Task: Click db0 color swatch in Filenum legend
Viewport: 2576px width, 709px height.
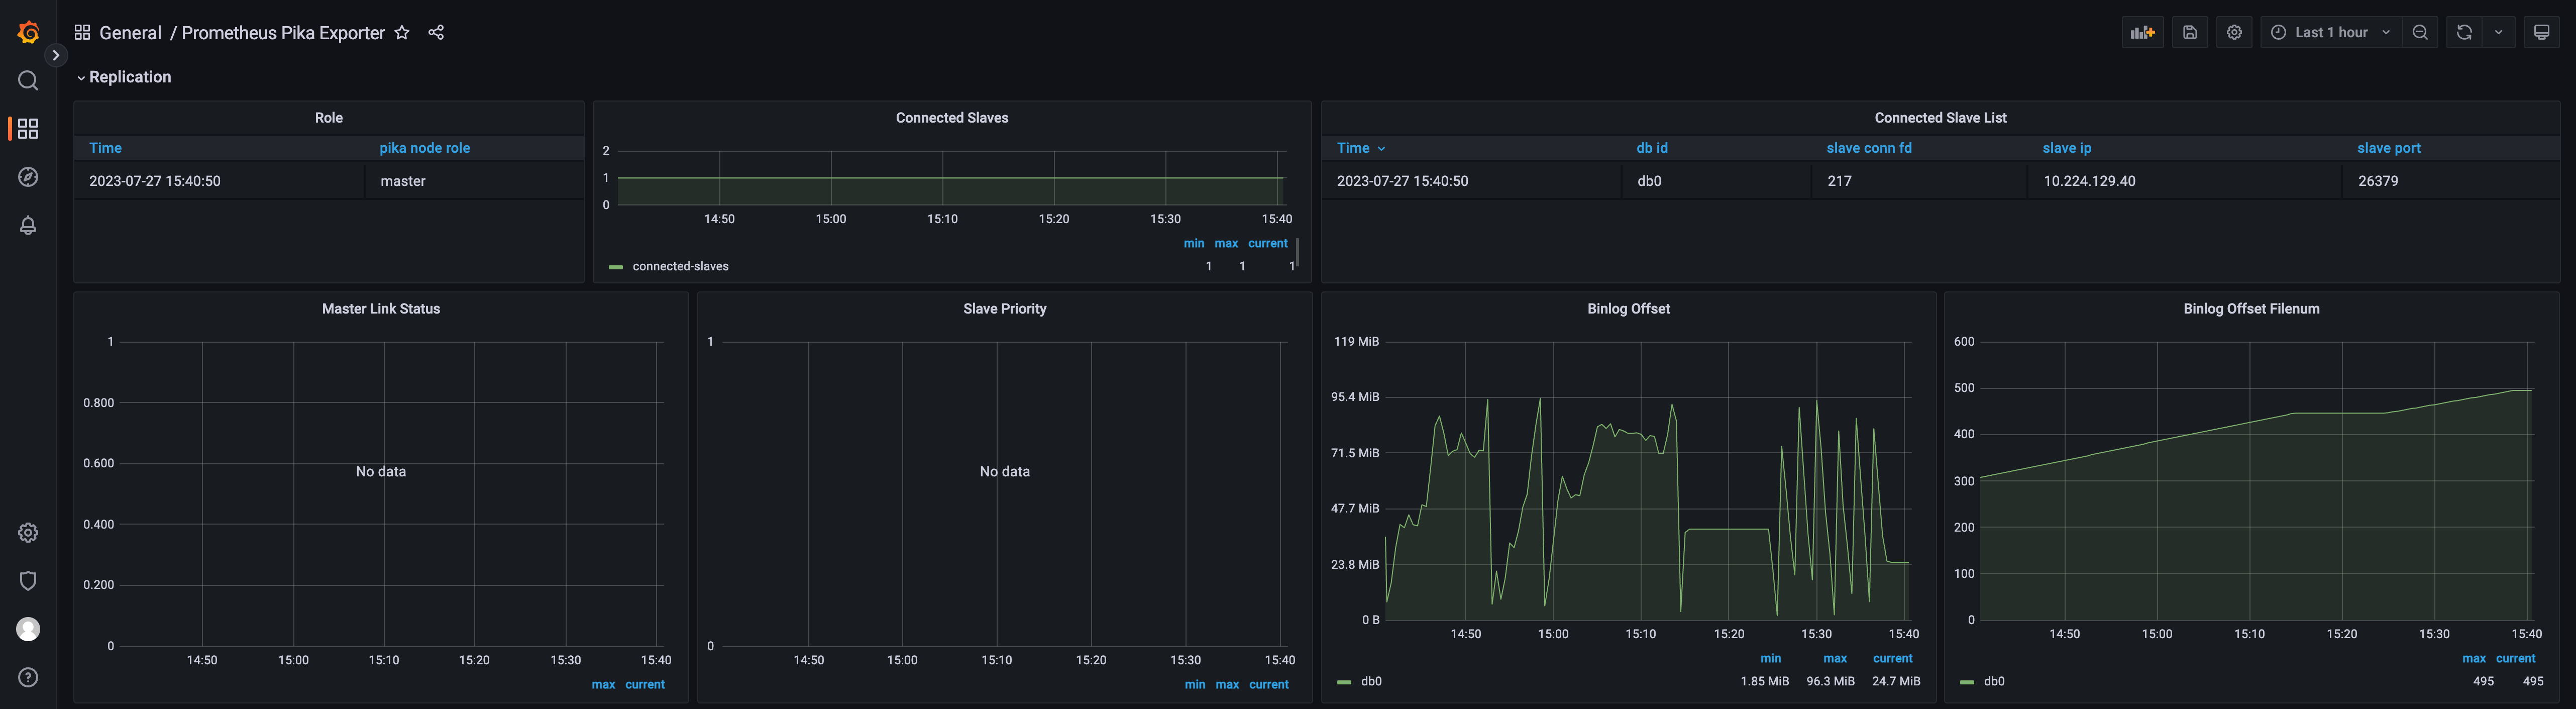Action: (1967, 682)
